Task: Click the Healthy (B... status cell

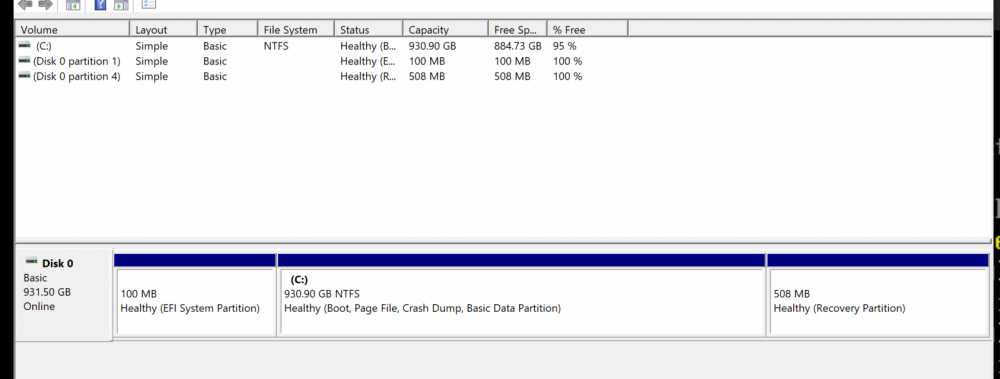Action: point(368,46)
